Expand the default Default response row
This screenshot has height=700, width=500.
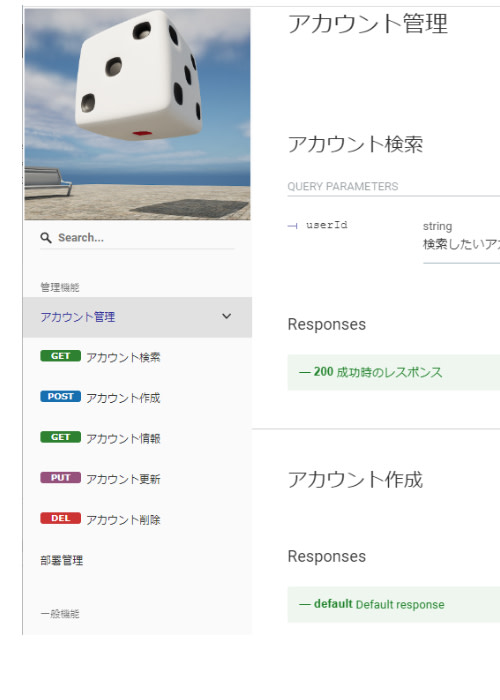coord(394,604)
